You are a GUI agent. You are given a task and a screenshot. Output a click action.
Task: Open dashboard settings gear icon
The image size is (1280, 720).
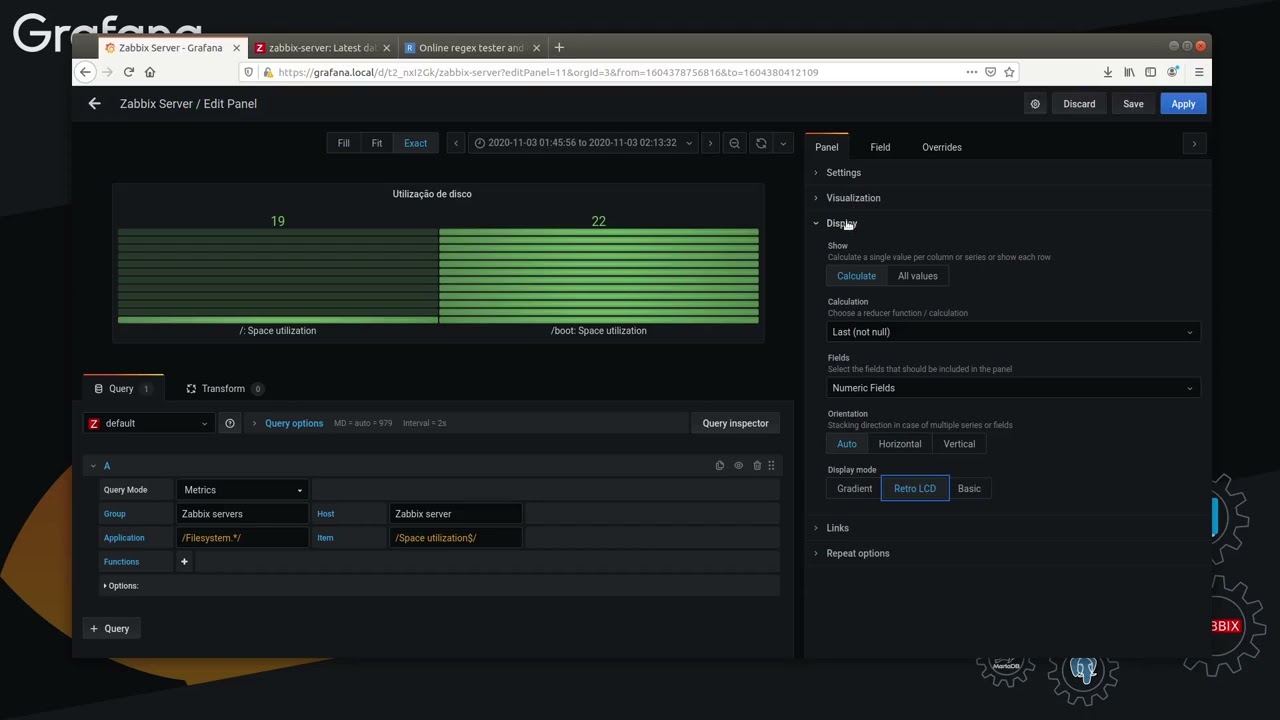(1035, 104)
